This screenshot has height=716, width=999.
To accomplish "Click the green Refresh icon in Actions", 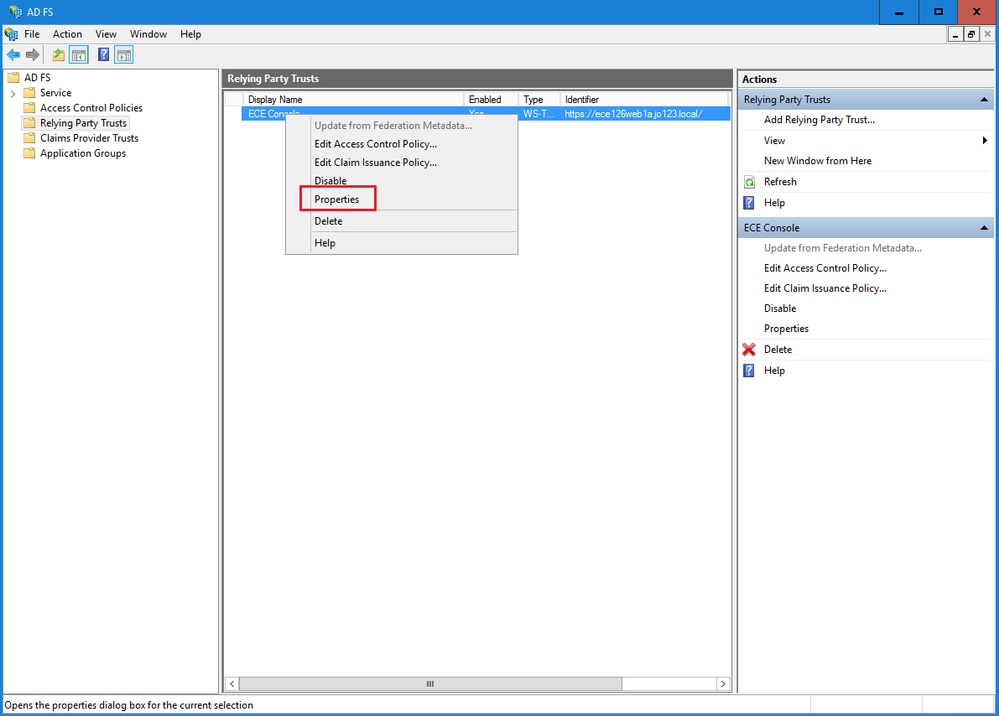I will click(x=750, y=182).
